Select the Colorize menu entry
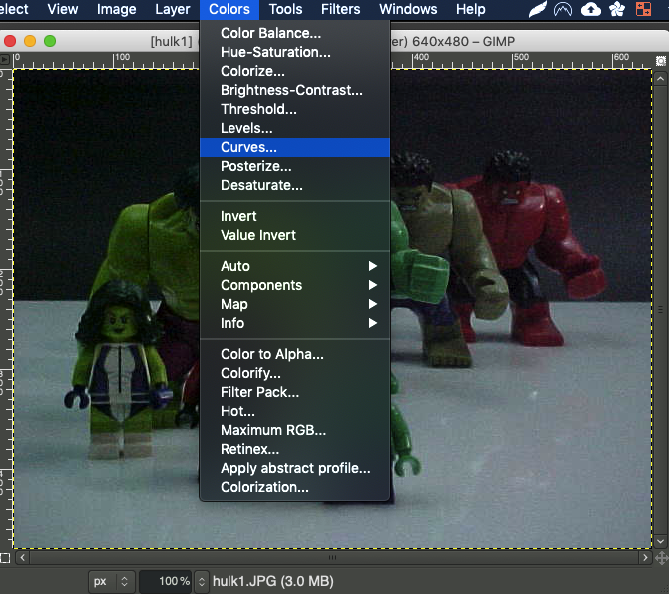Viewport: 669px width, 594px height. (x=295, y=71)
